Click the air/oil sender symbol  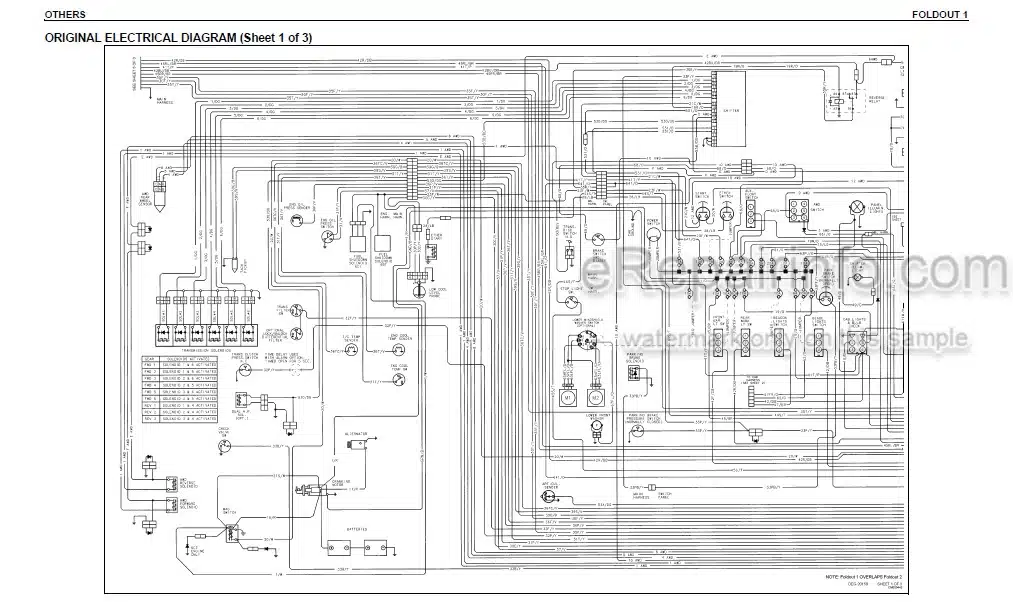pos(548,497)
